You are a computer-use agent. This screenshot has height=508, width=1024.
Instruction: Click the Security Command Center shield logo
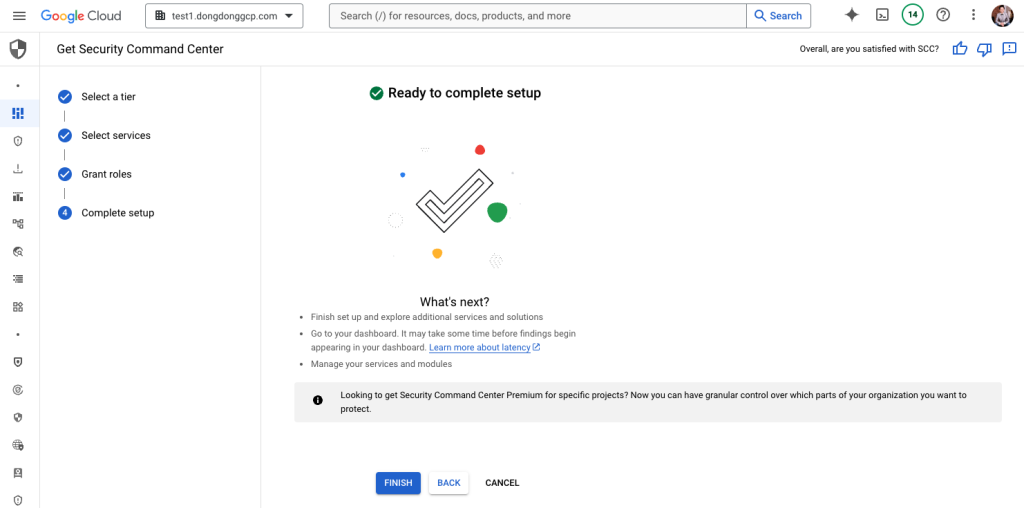pos(18,49)
